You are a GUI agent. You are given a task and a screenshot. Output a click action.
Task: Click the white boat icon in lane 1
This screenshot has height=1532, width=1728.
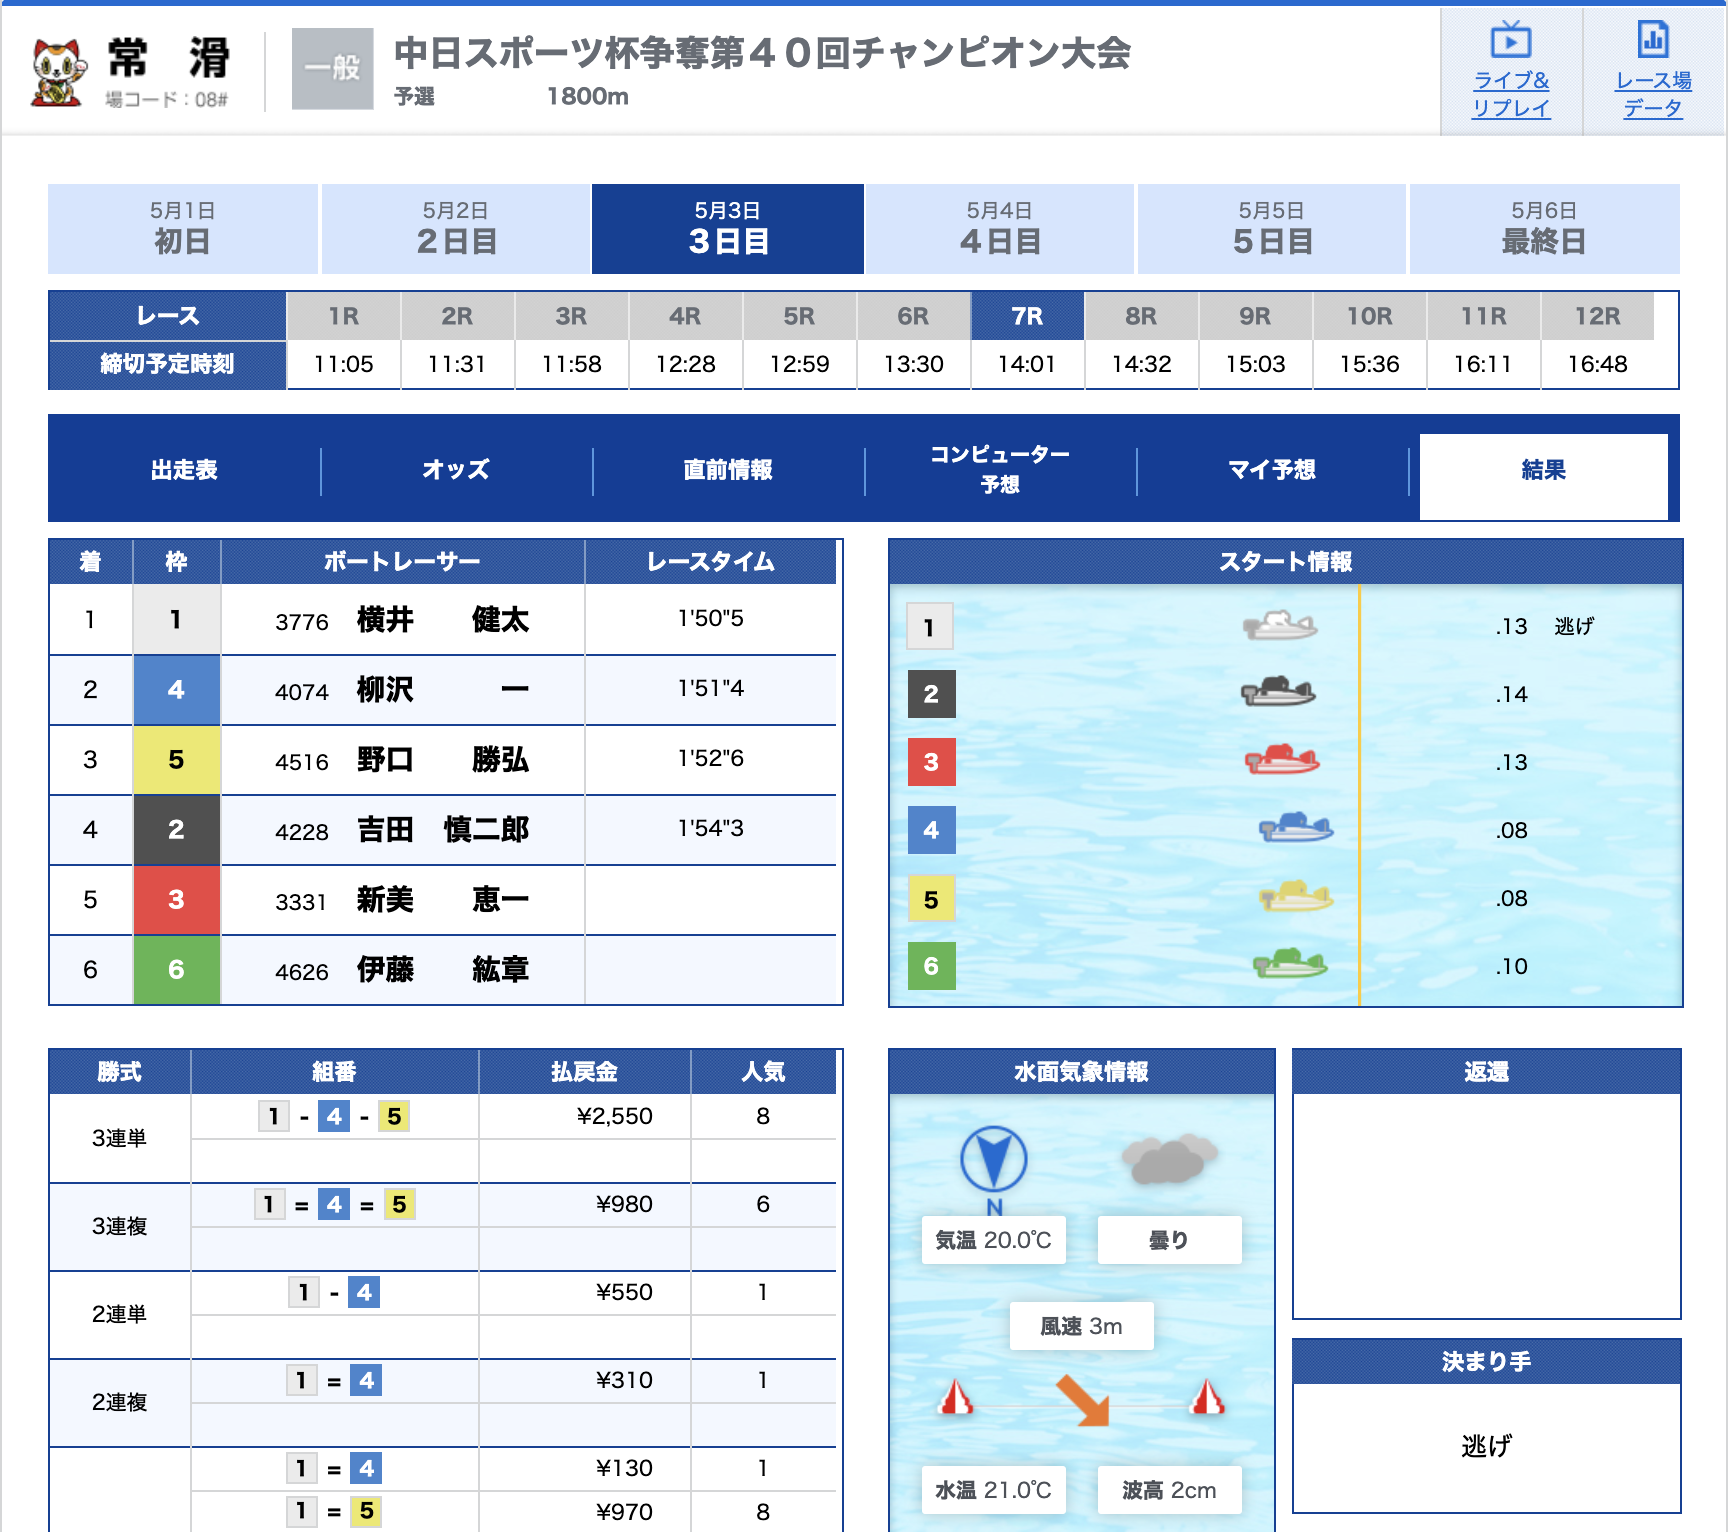coord(1279,626)
